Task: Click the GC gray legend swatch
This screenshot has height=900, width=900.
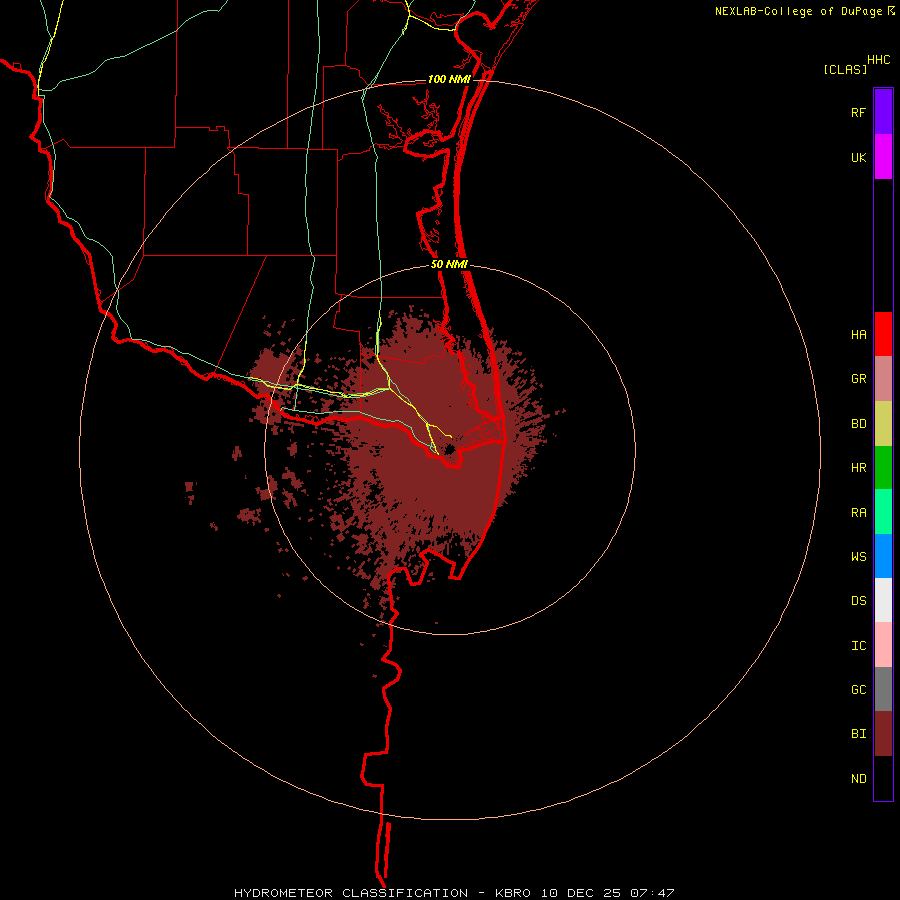Action: (x=883, y=689)
